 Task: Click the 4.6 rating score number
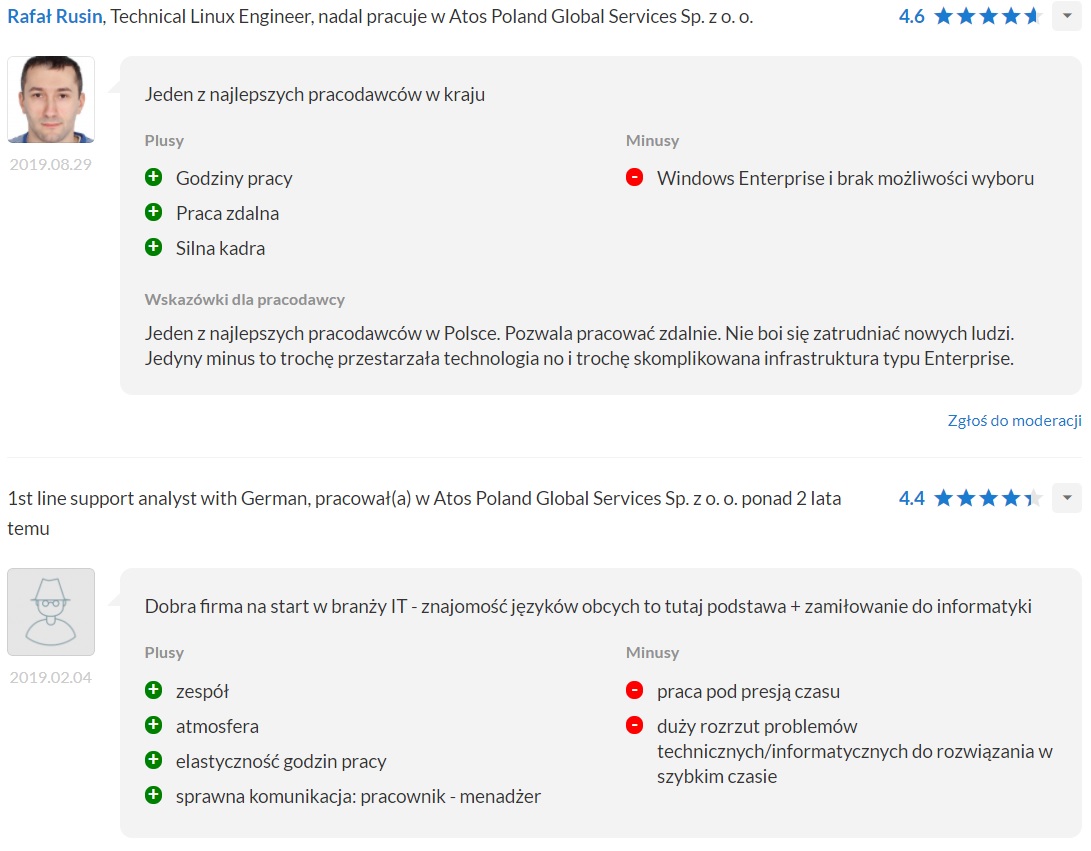tap(911, 17)
